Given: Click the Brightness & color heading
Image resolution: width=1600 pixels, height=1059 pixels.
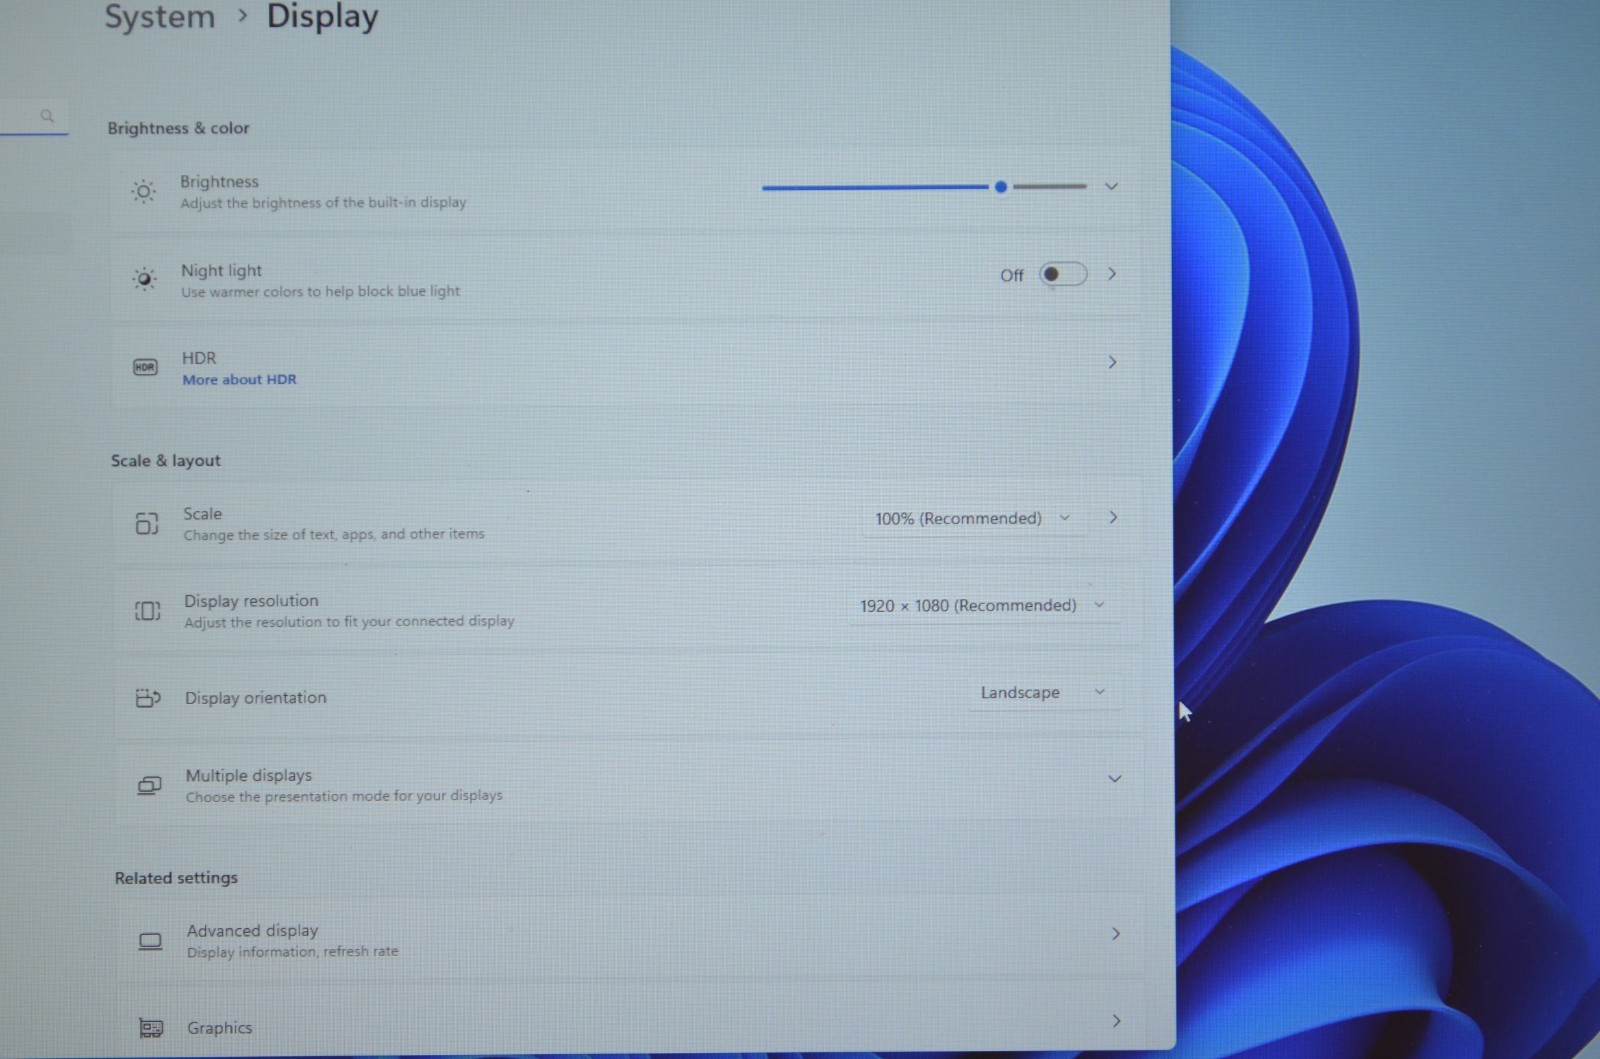Looking at the screenshot, I should [178, 128].
